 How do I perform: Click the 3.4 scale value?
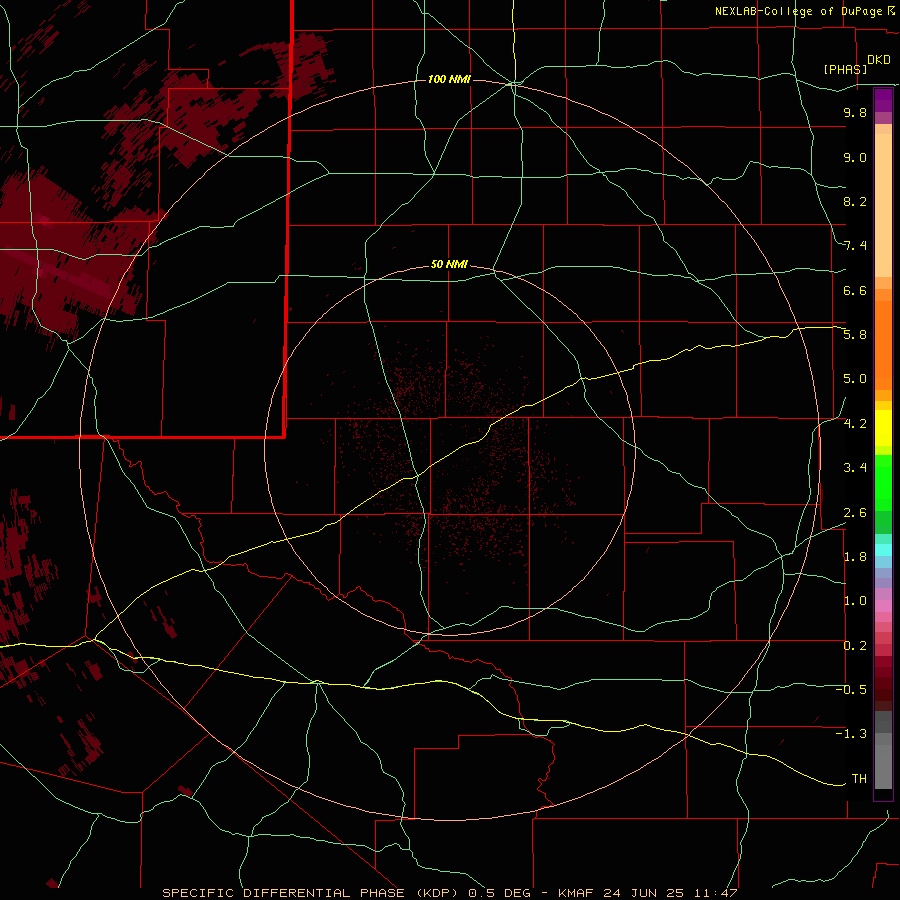pos(855,468)
